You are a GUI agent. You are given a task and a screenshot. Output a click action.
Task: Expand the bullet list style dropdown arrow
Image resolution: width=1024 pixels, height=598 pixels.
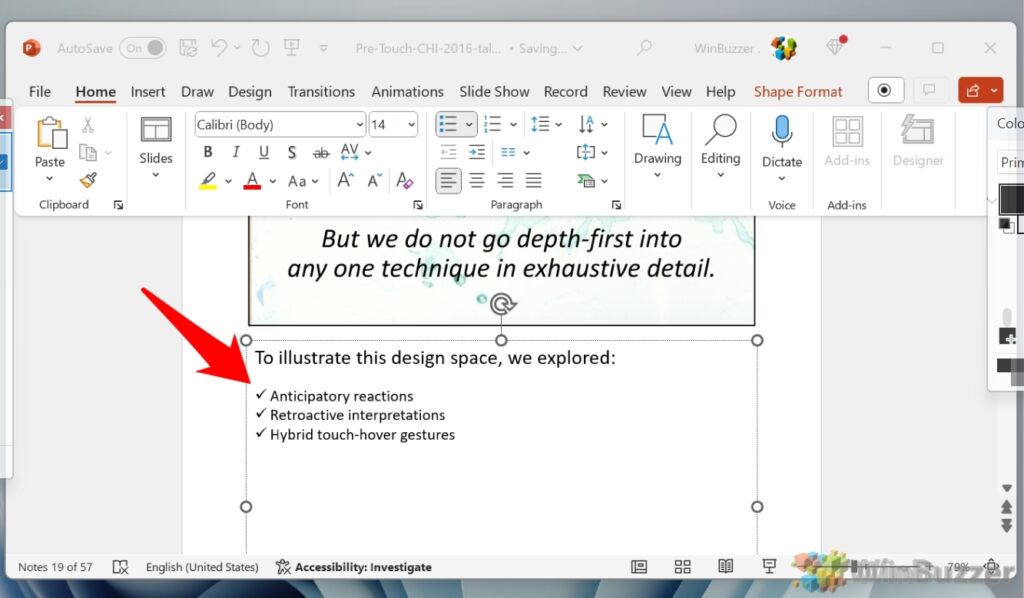pos(470,125)
